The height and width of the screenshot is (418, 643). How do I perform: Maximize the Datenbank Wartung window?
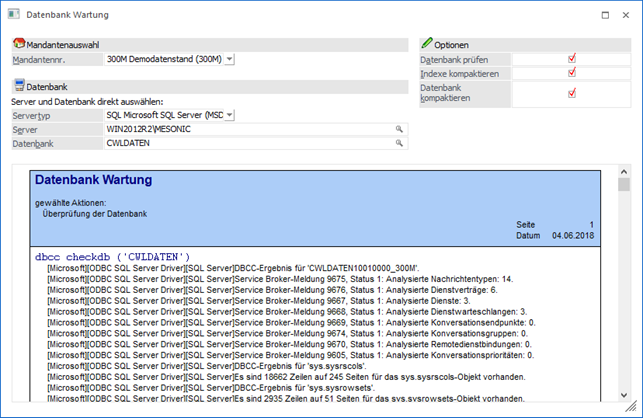605,15
